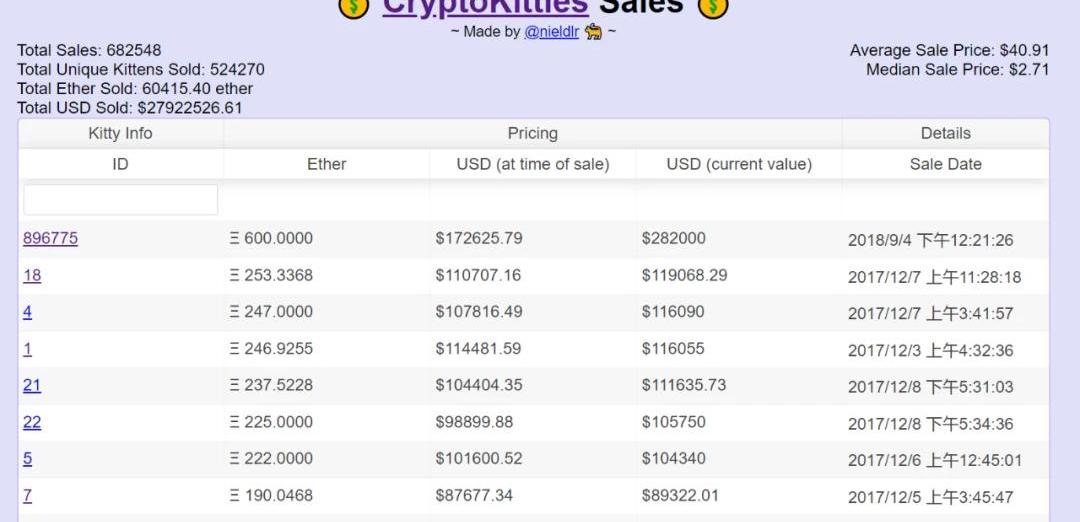Click the cat emoji next to @nieldlr
The height and width of the screenshot is (522, 1080).
coord(594,32)
